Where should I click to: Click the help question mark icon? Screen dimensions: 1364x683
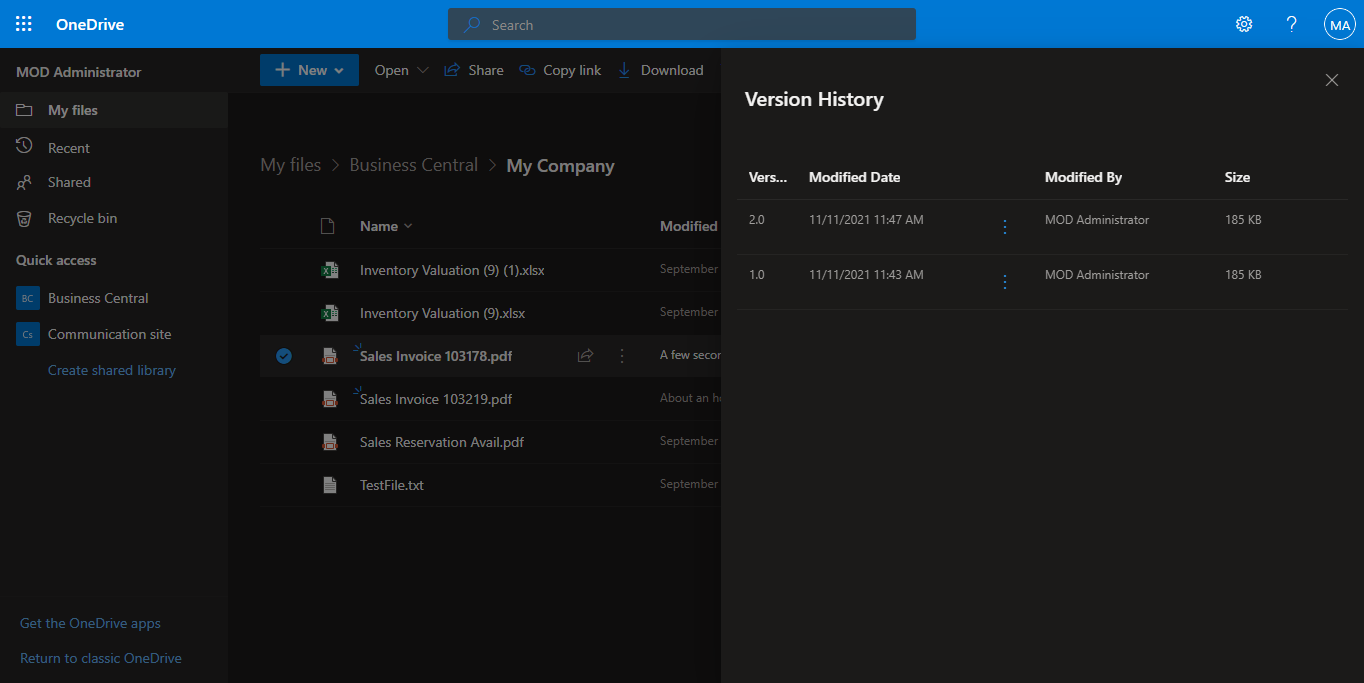(1291, 23)
